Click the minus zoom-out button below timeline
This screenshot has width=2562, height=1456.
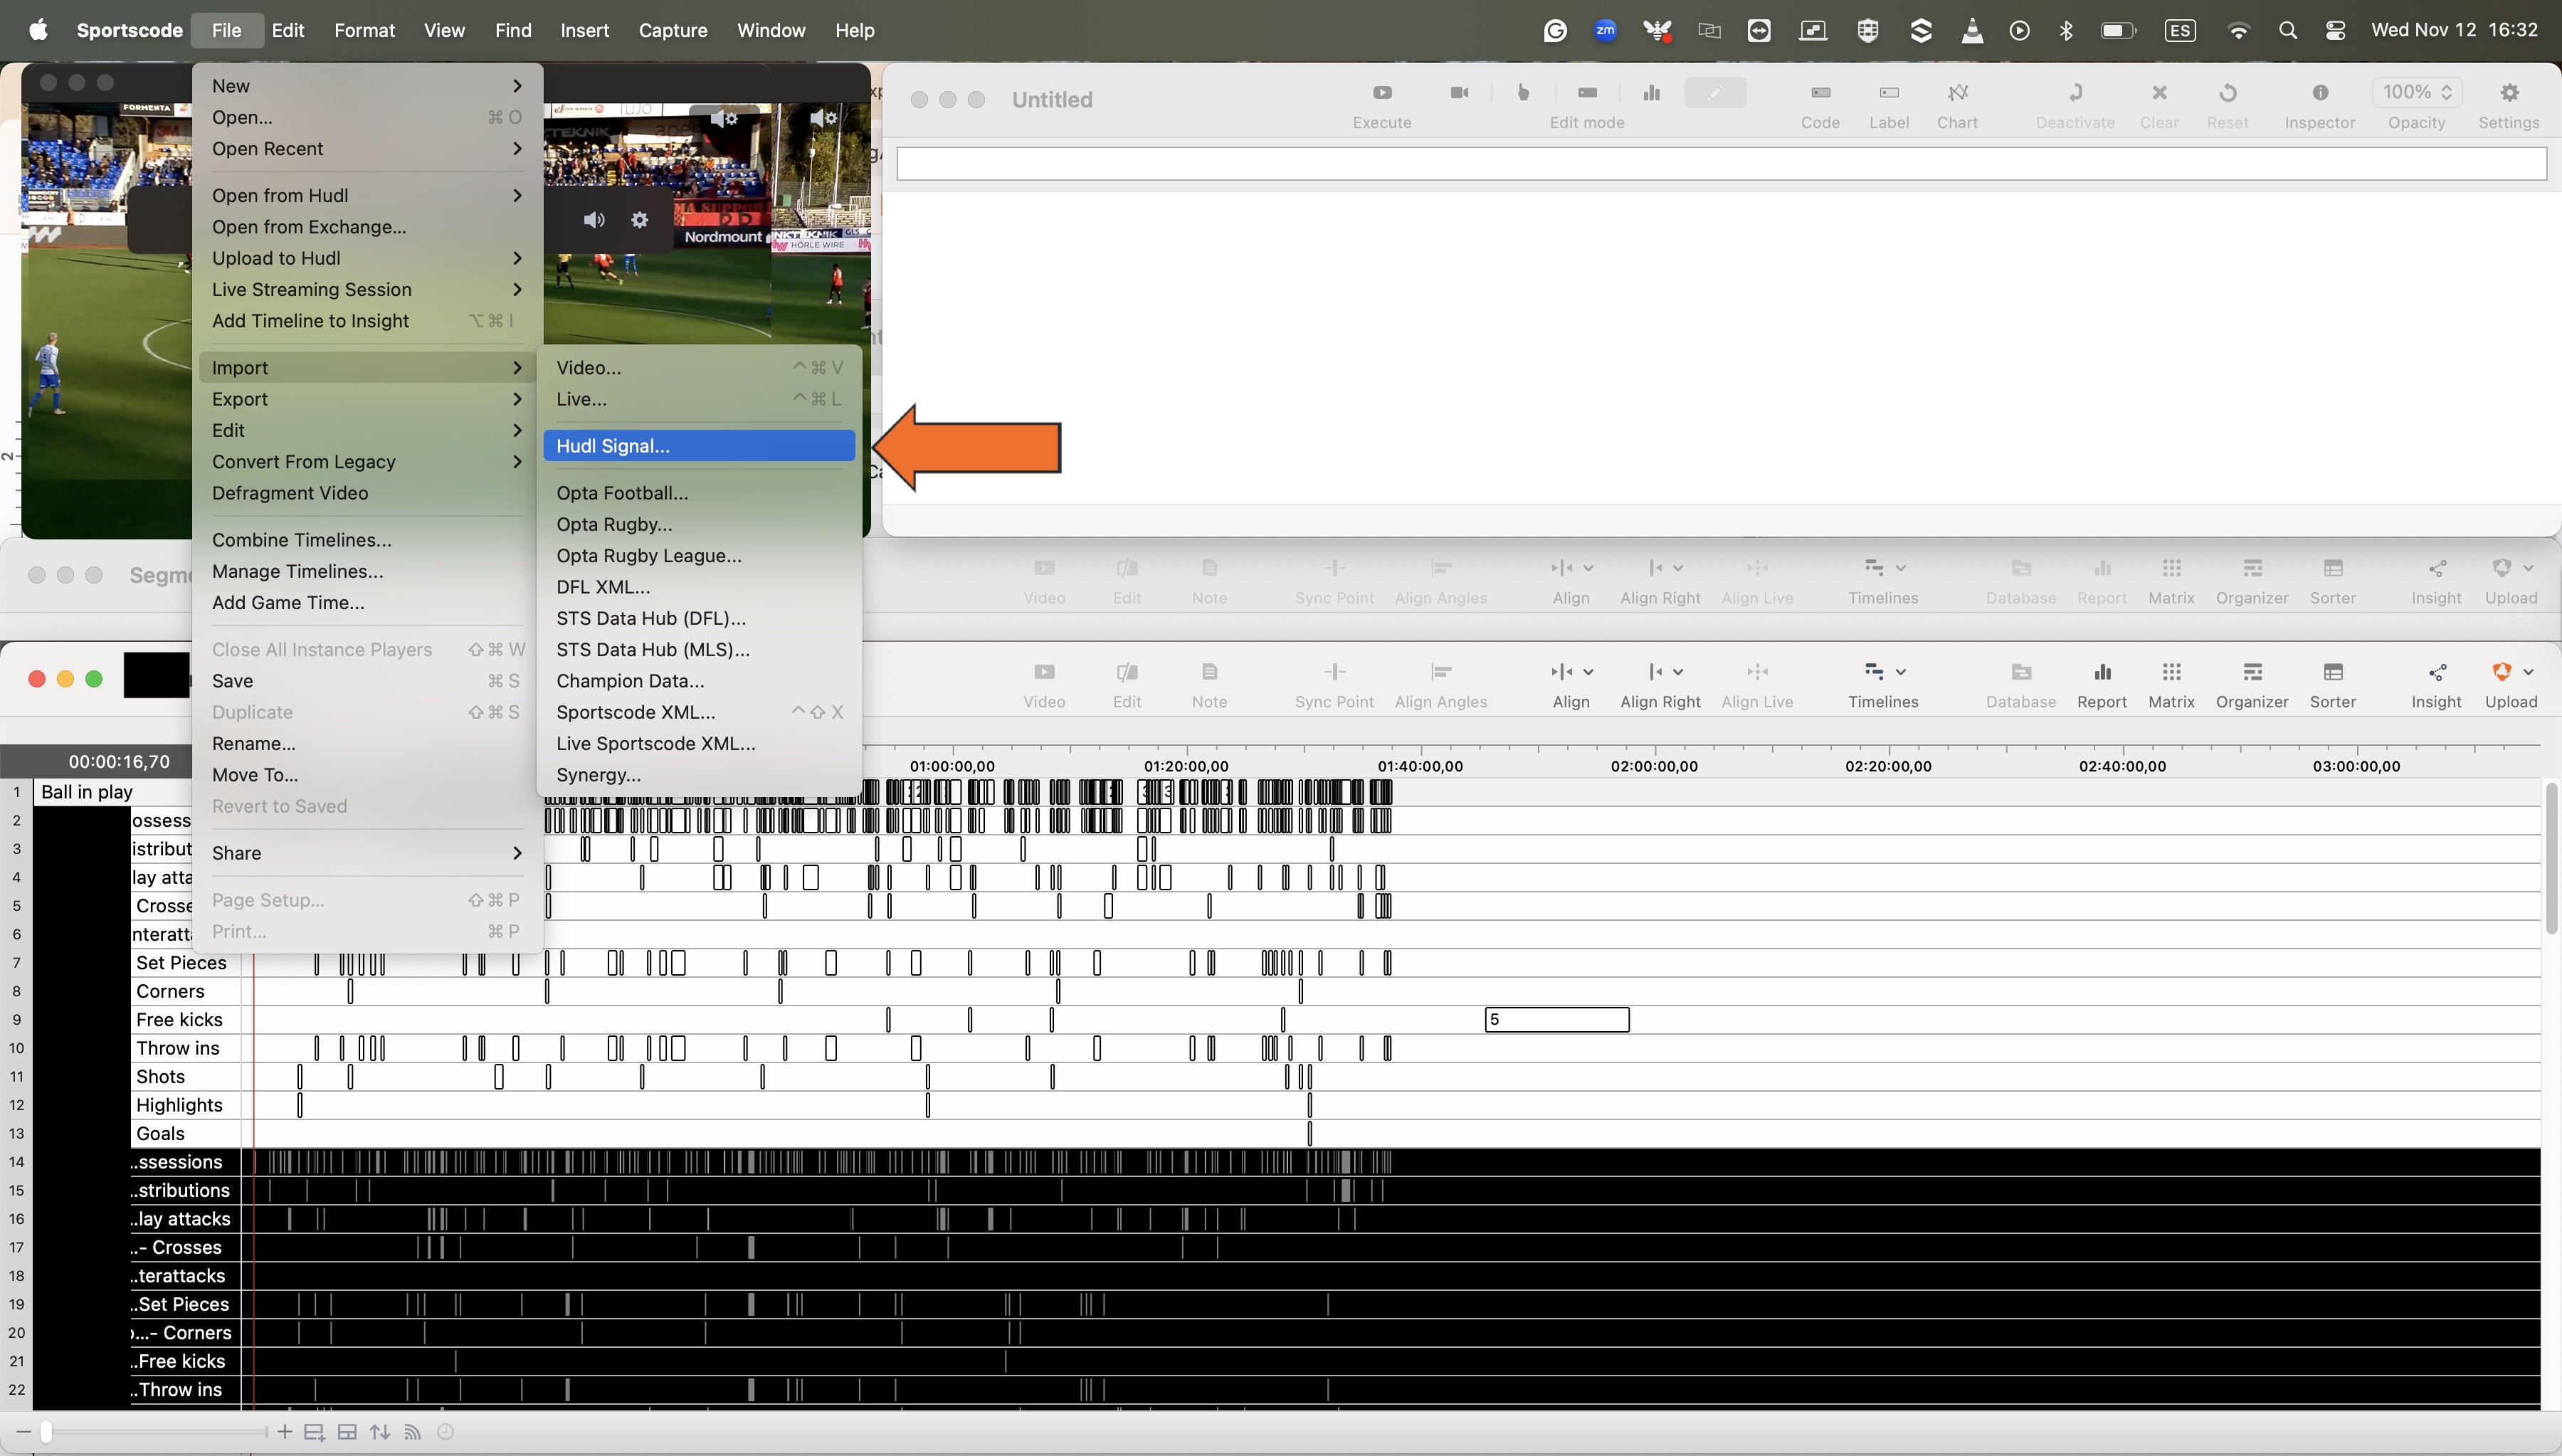(x=24, y=1432)
